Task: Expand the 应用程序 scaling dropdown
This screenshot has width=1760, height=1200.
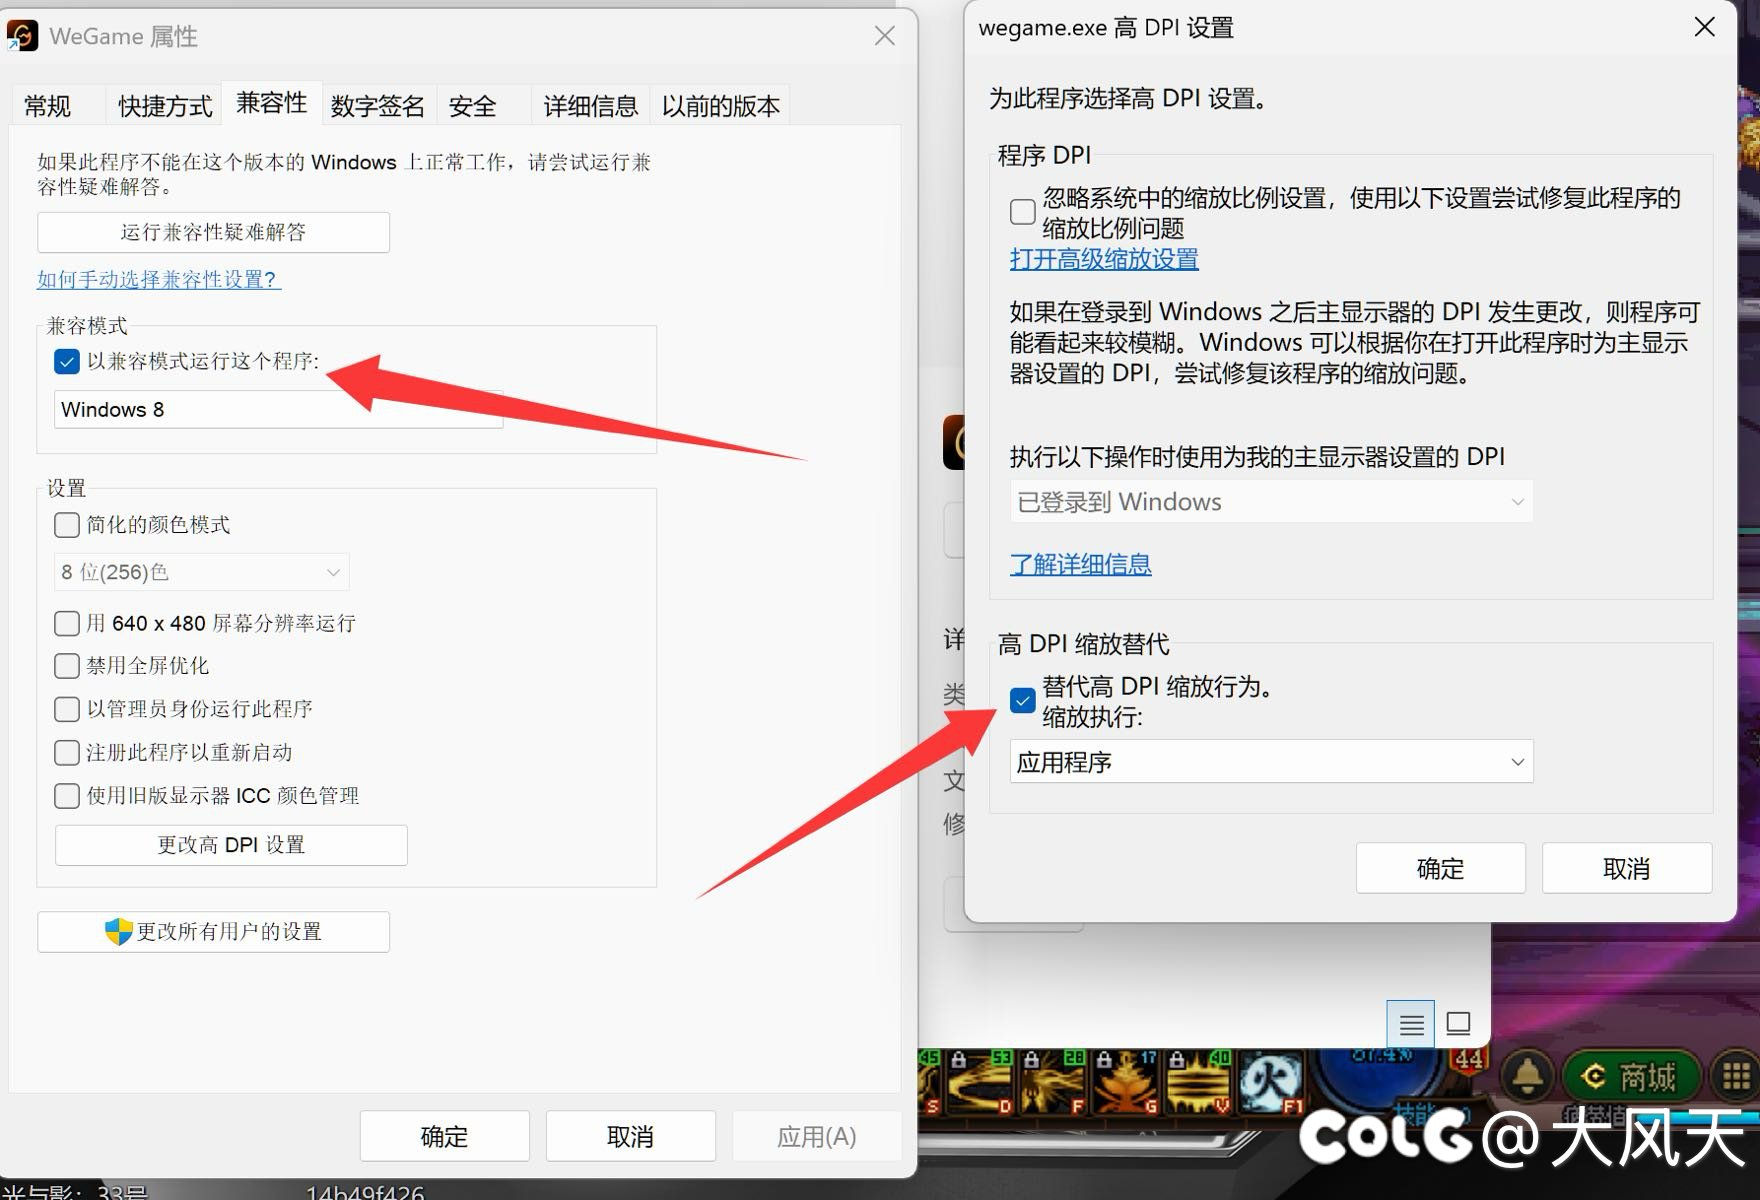Action: point(1270,762)
